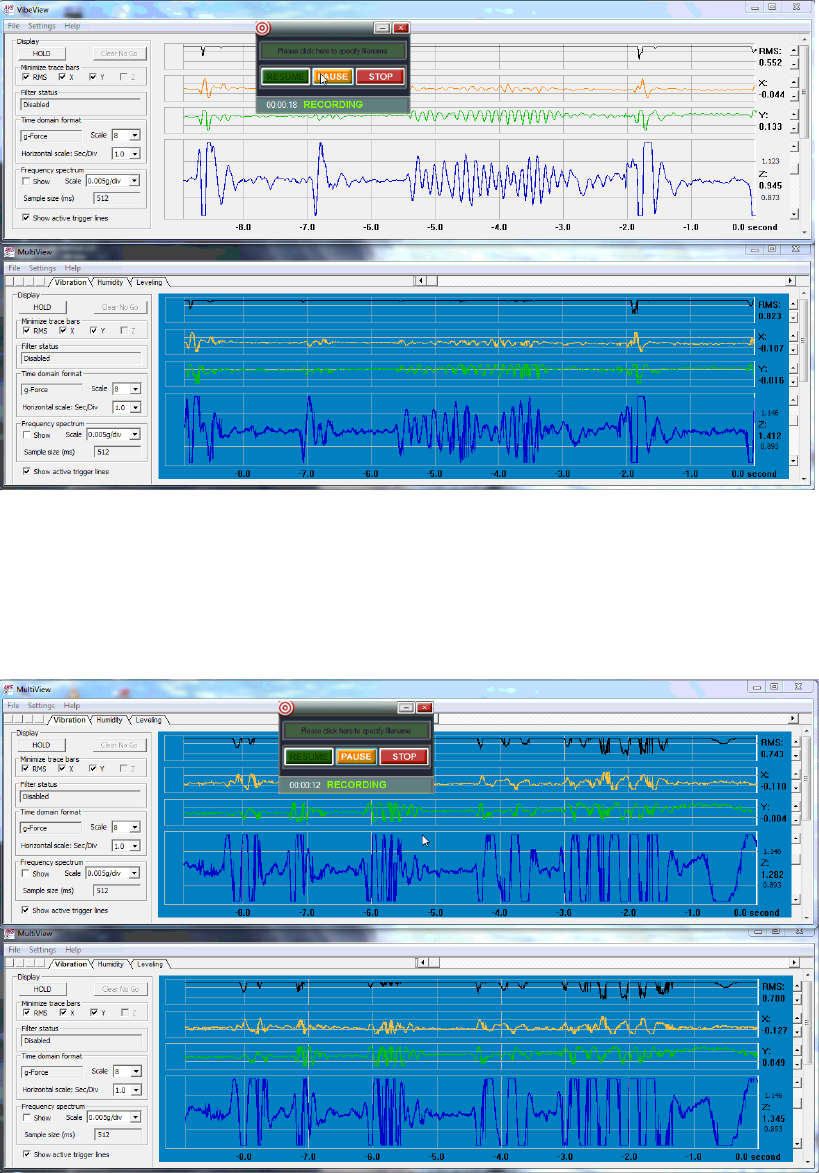Click Z trace down arrow in VibeView

coord(794,214)
